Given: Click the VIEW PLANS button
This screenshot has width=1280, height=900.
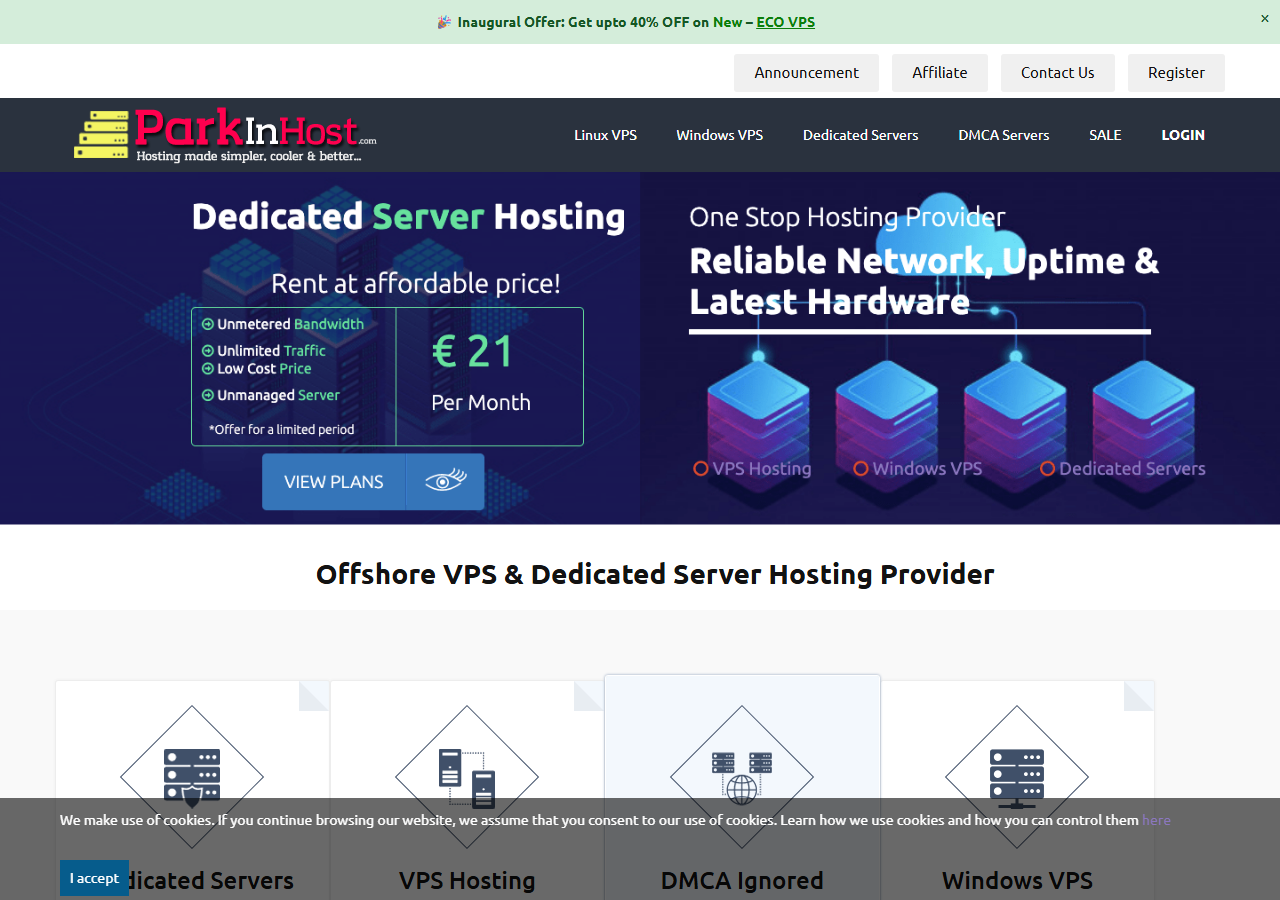Looking at the screenshot, I should click(x=334, y=482).
